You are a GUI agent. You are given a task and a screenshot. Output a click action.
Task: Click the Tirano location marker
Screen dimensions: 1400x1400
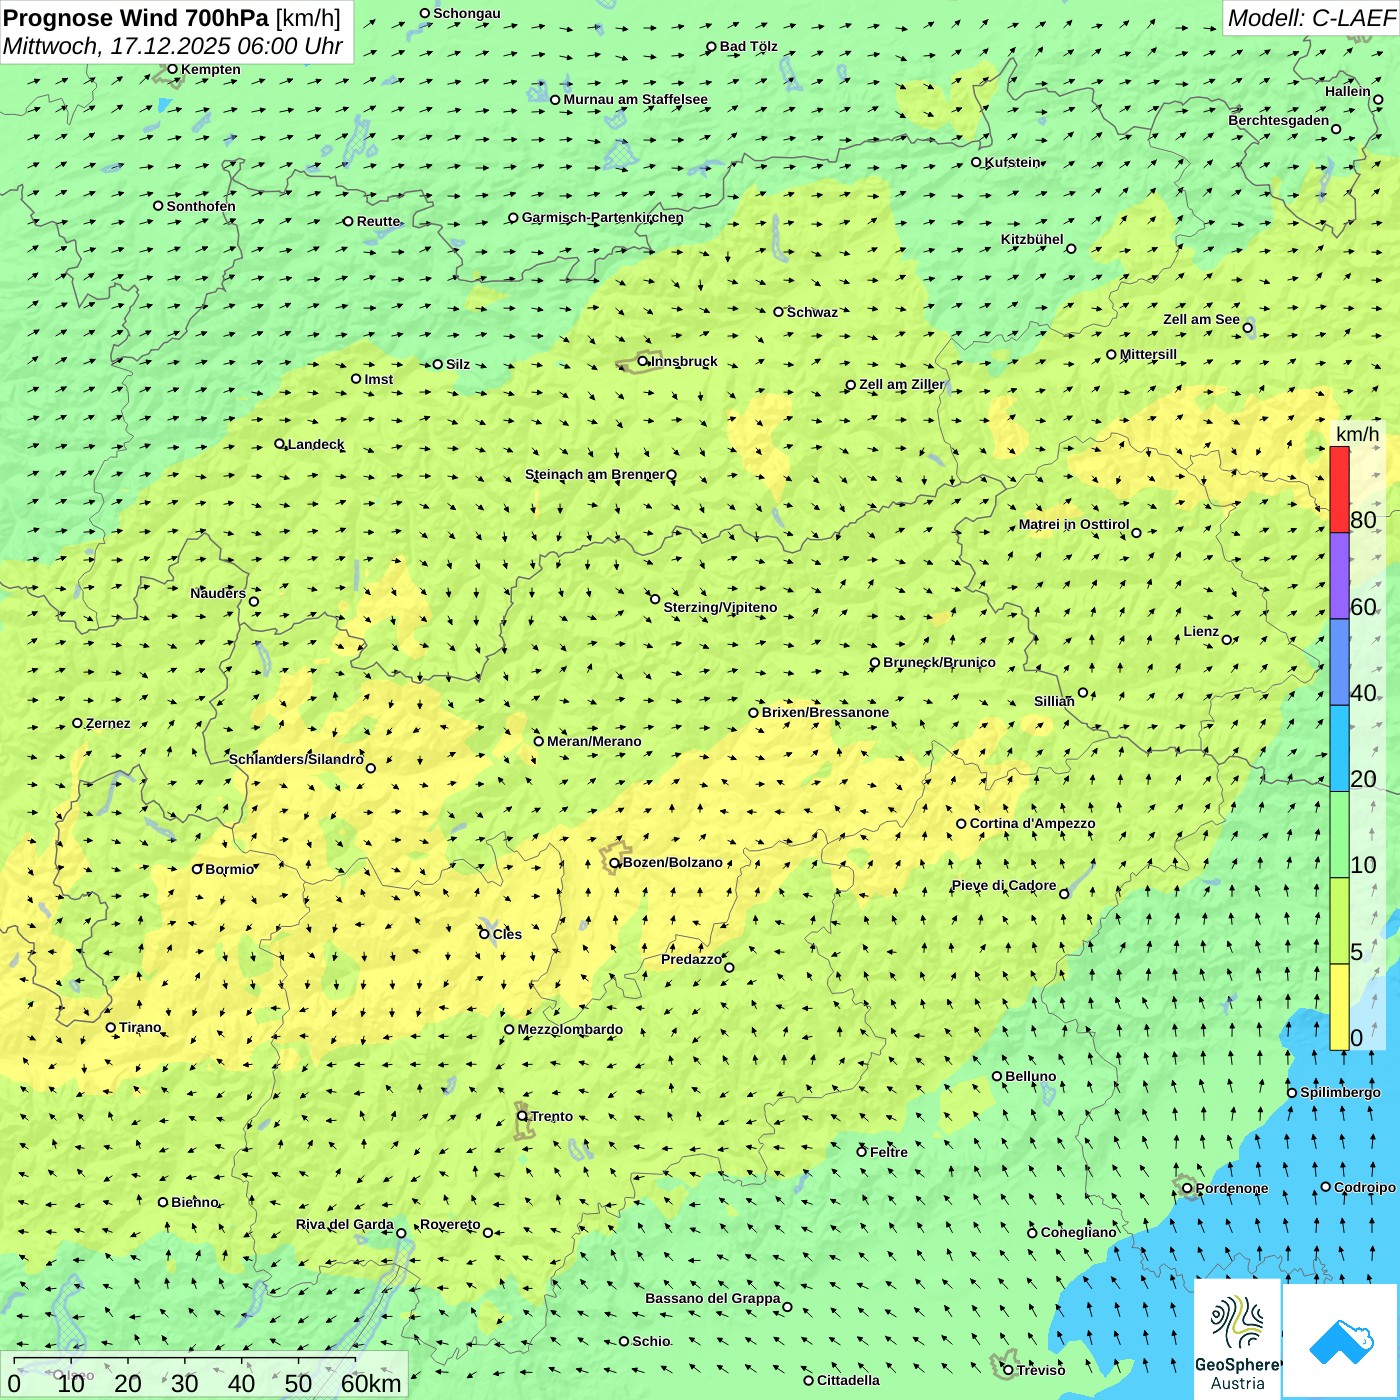pos(111,1028)
